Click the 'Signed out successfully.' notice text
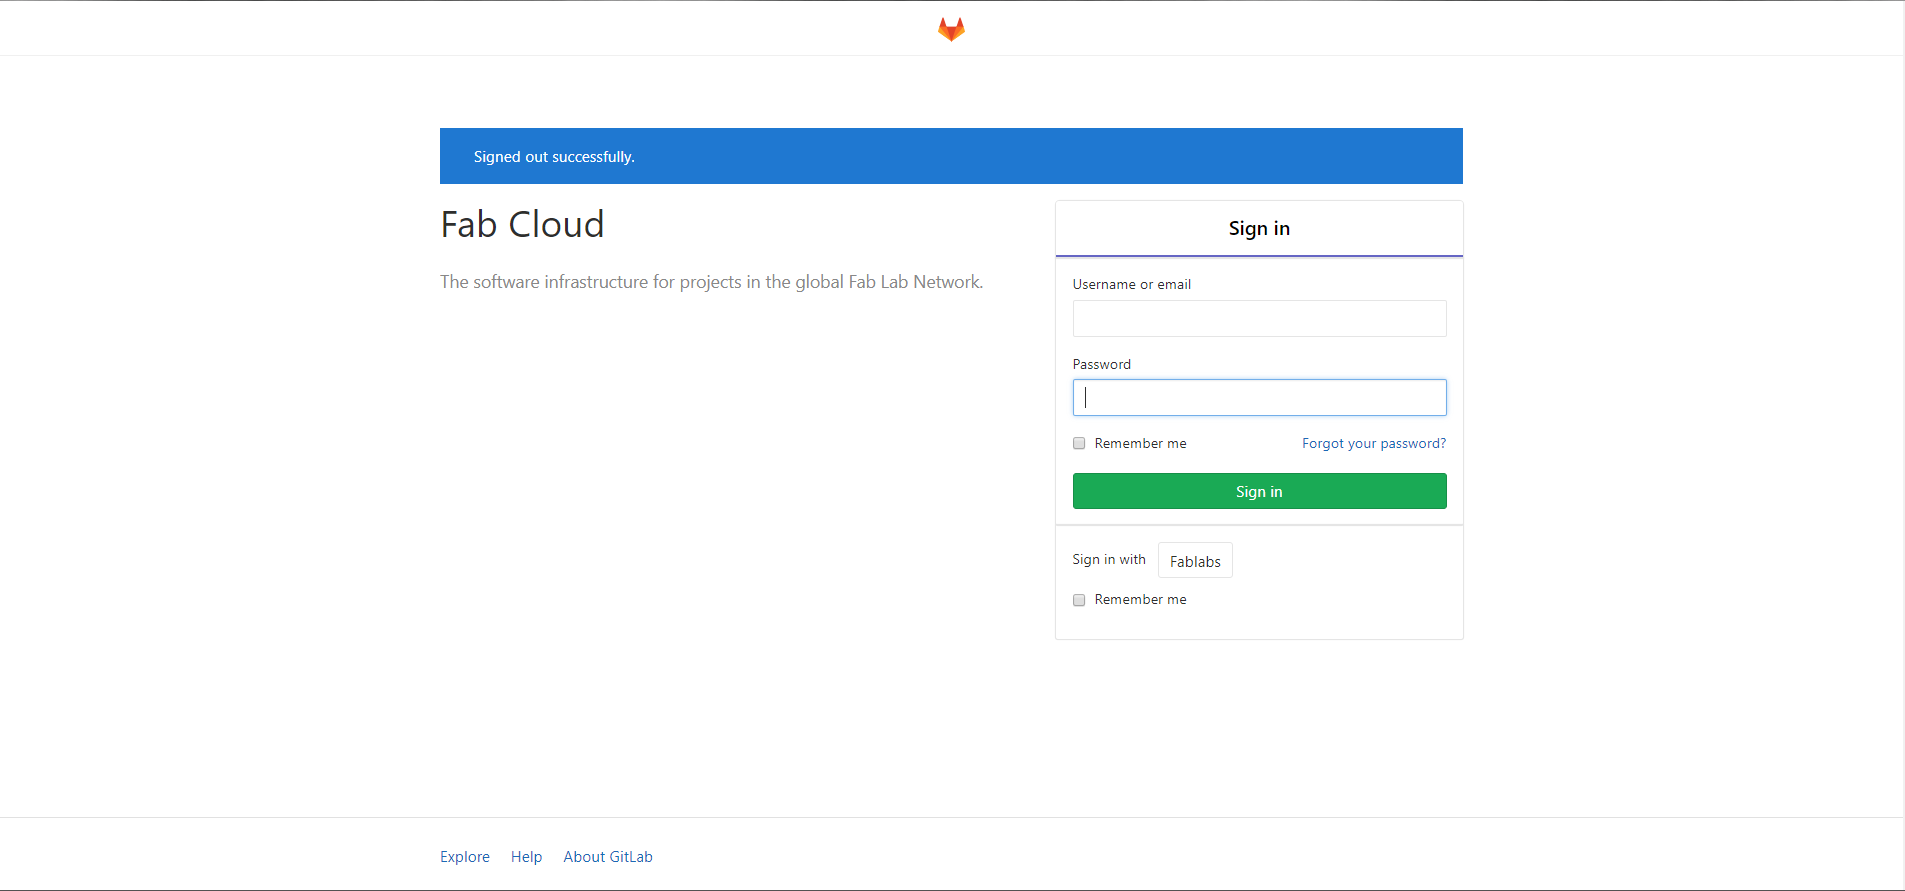 click(554, 157)
